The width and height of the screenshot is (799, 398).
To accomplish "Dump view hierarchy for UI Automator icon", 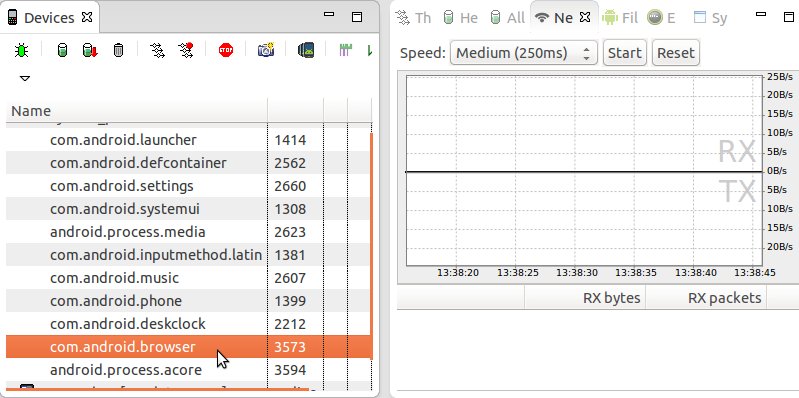I will 306,50.
